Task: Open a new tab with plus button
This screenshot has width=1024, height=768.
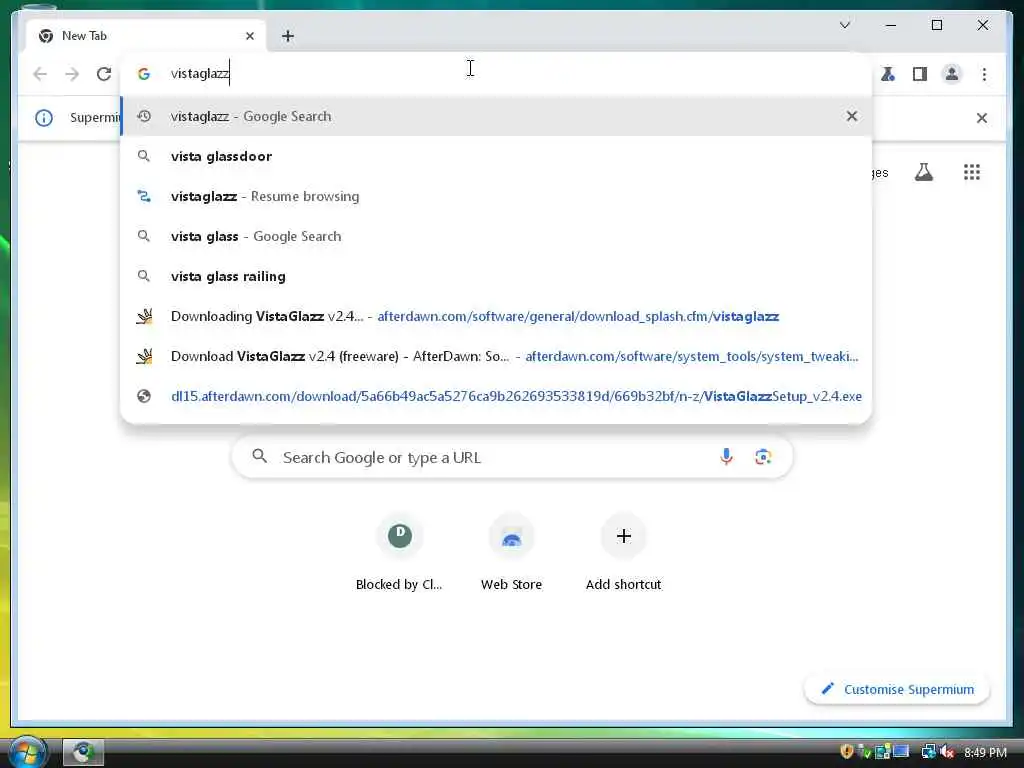Action: (x=288, y=36)
